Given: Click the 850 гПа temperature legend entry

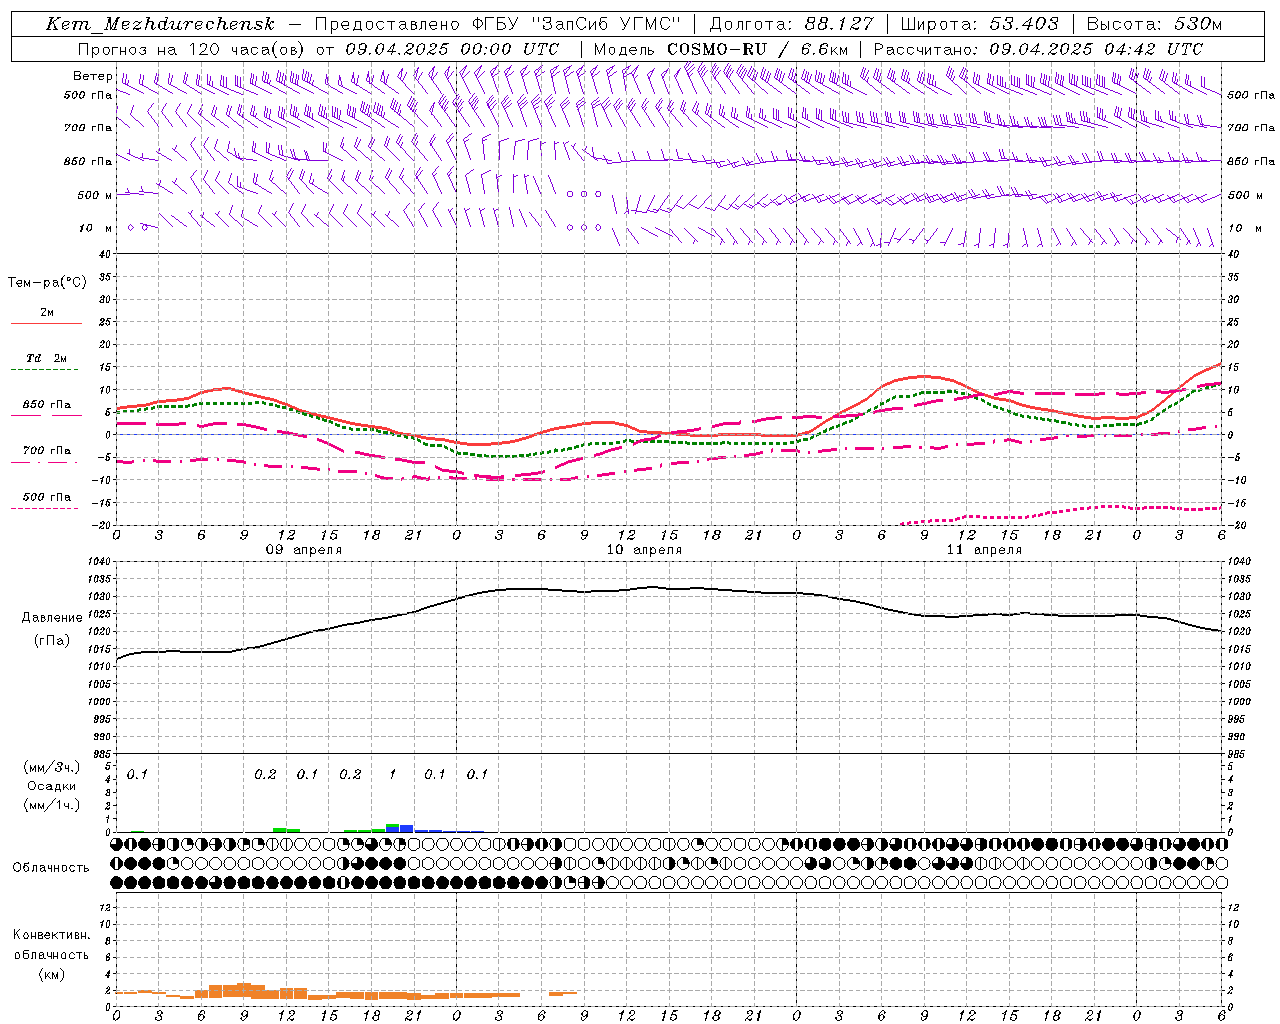Looking at the screenshot, I should [x=47, y=405].
